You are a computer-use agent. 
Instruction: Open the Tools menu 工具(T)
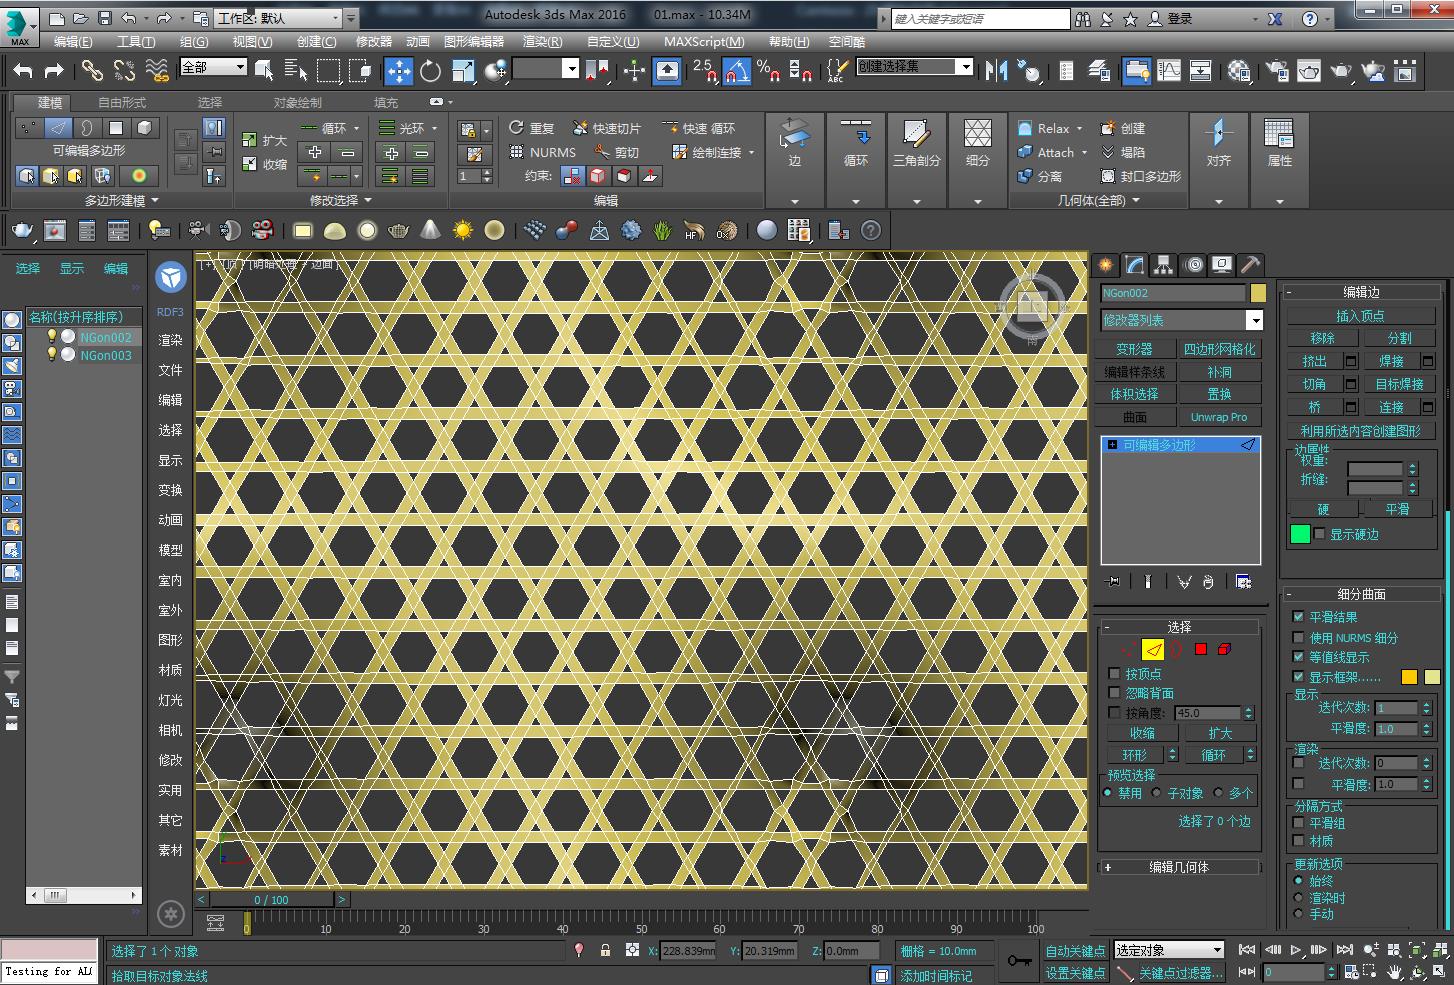[x=135, y=42]
